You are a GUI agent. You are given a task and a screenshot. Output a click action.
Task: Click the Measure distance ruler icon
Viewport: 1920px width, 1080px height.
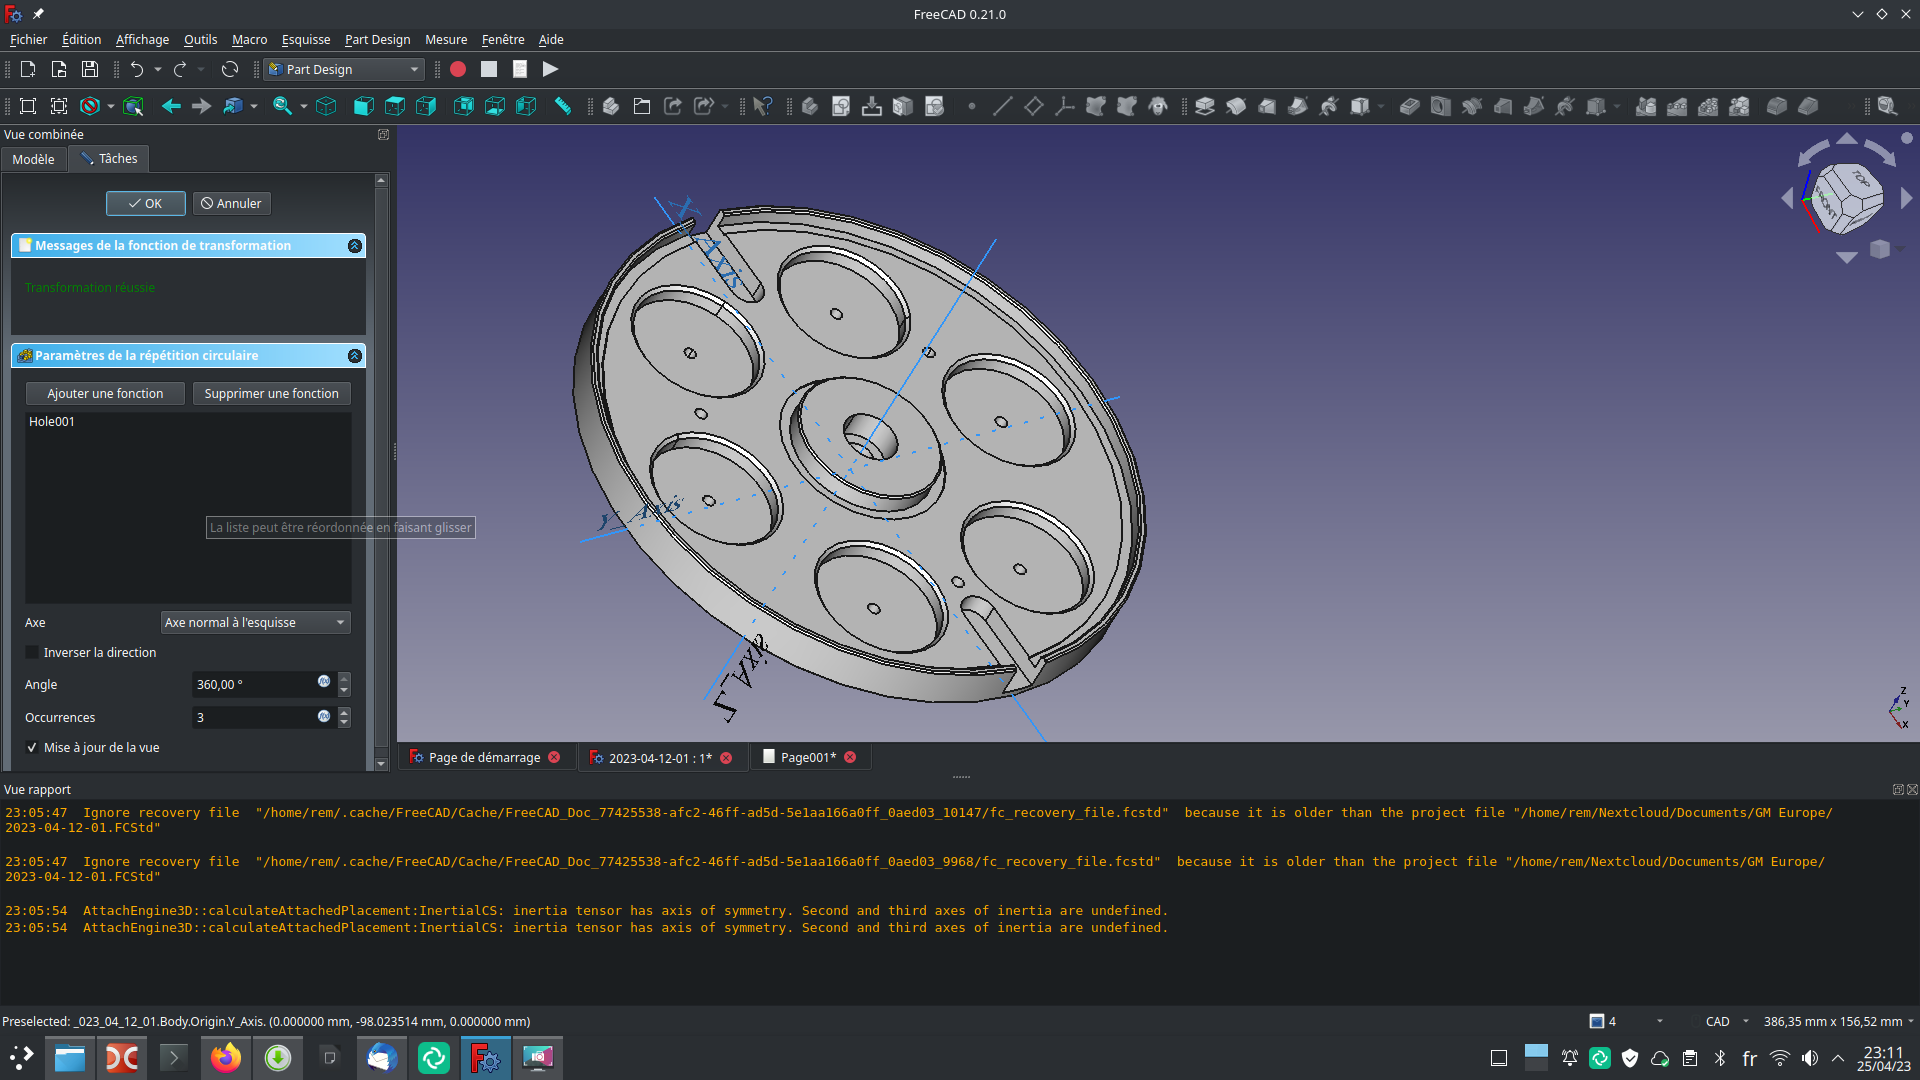pos(563,106)
